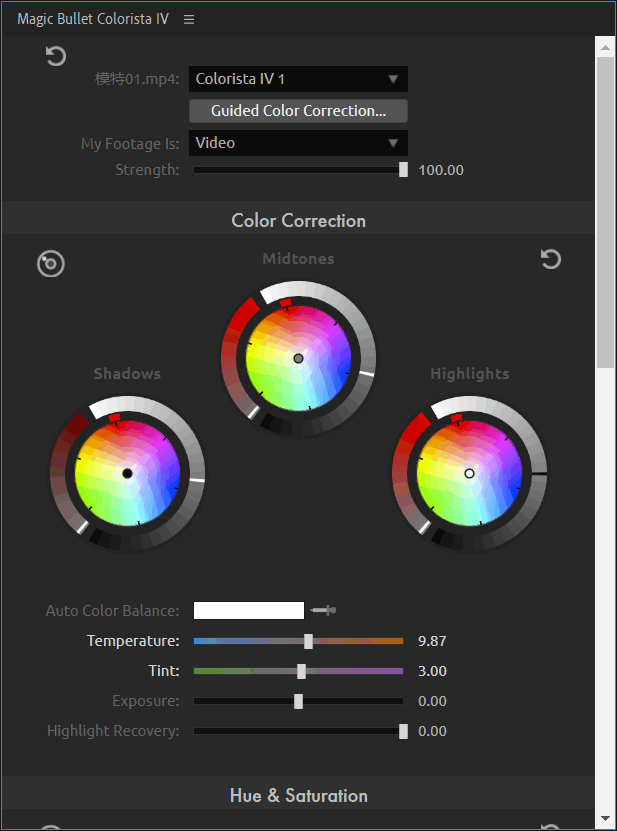Image resolution: width=617 pixels, height=831 pixels.
Task: Click the Highlights wheel label
Action: pyautogui.click(x=470, y=374)
